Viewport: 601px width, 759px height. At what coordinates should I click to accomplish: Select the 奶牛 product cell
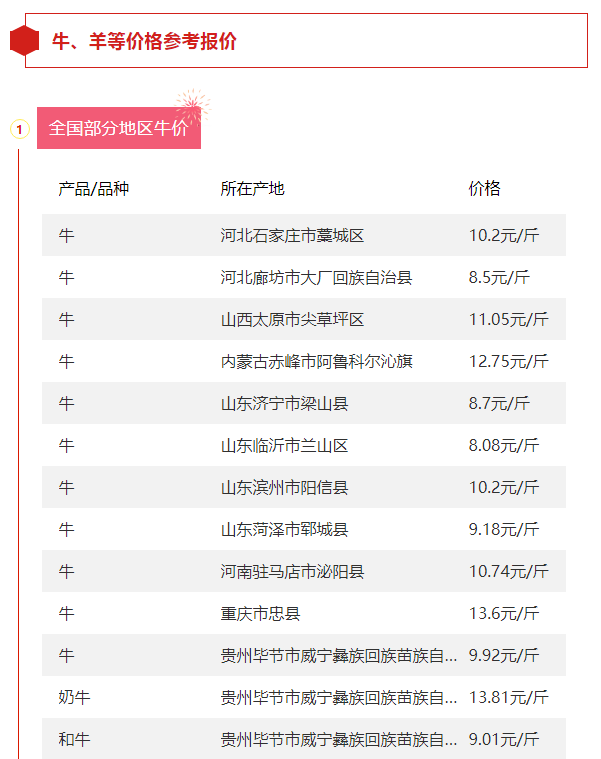[x=74, y=698]
